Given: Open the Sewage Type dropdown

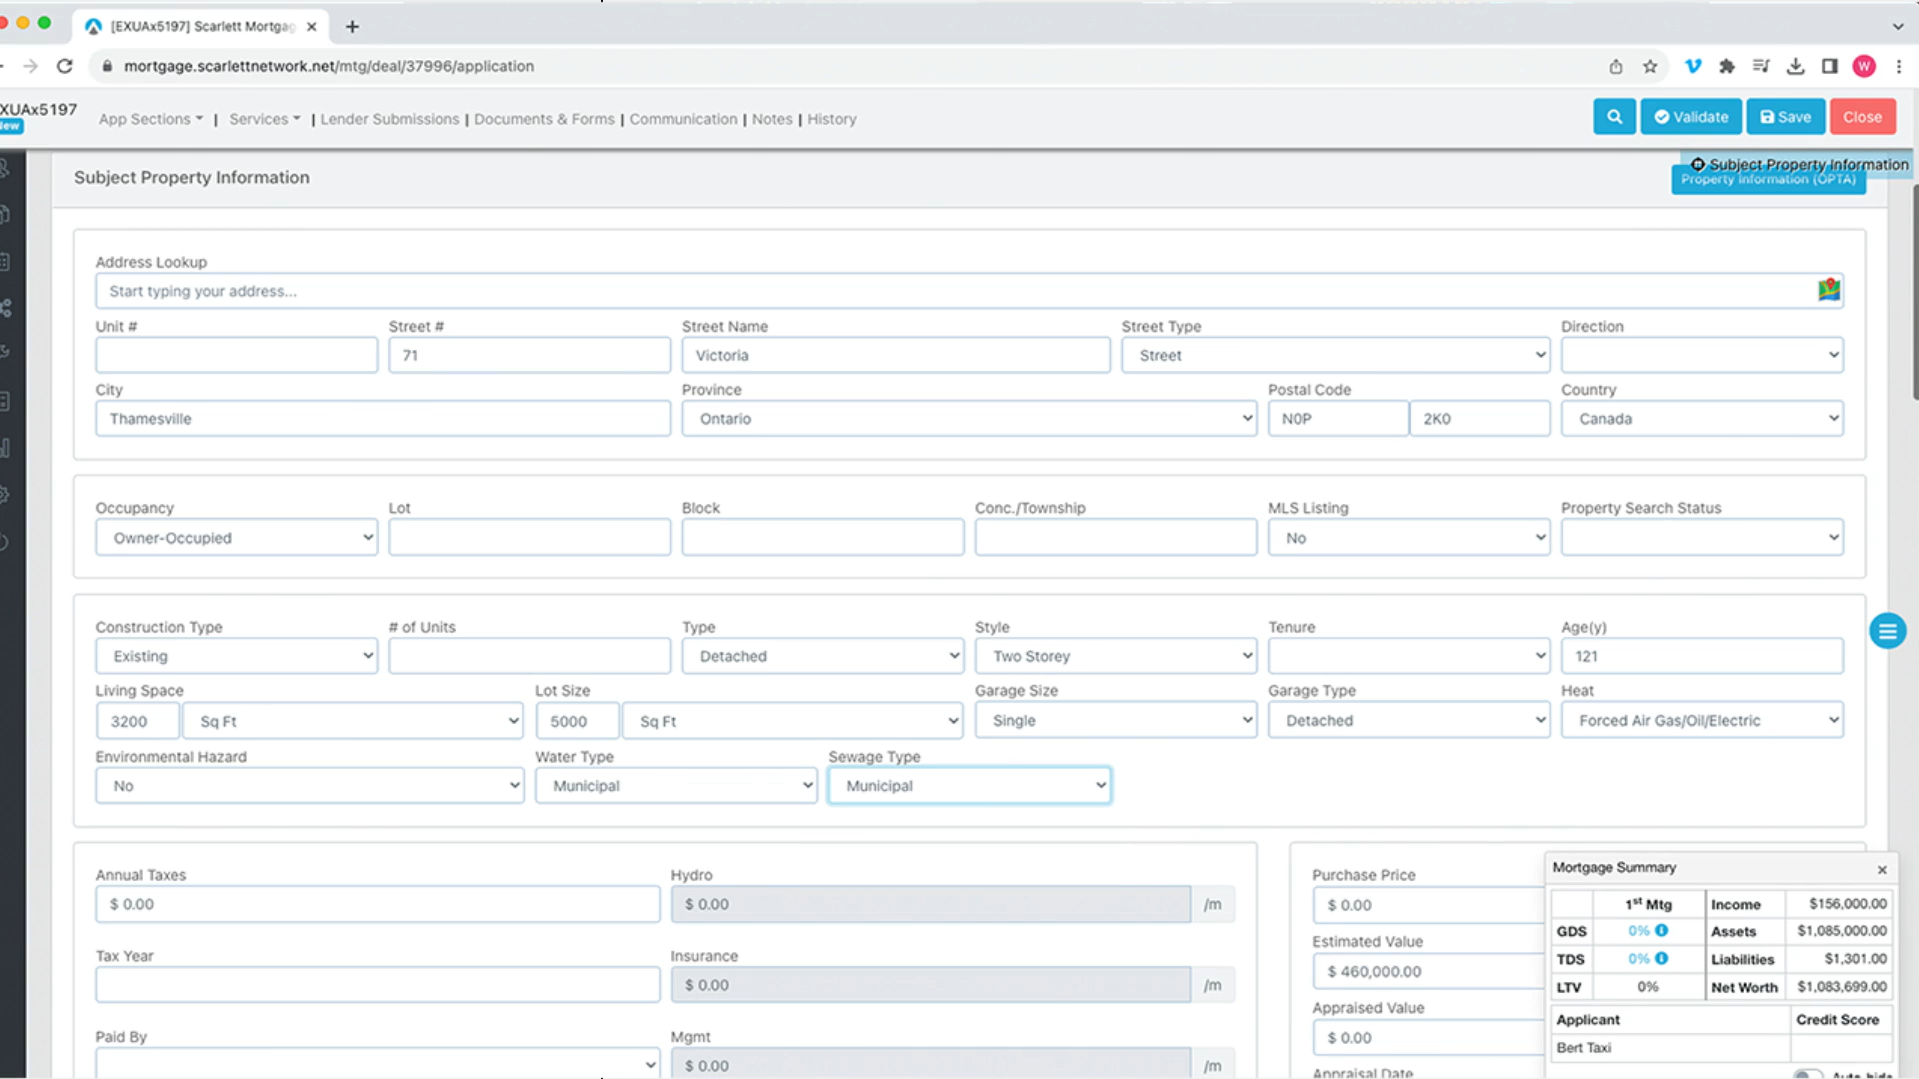Looking at the screenshot, I should tap(968, 786).
